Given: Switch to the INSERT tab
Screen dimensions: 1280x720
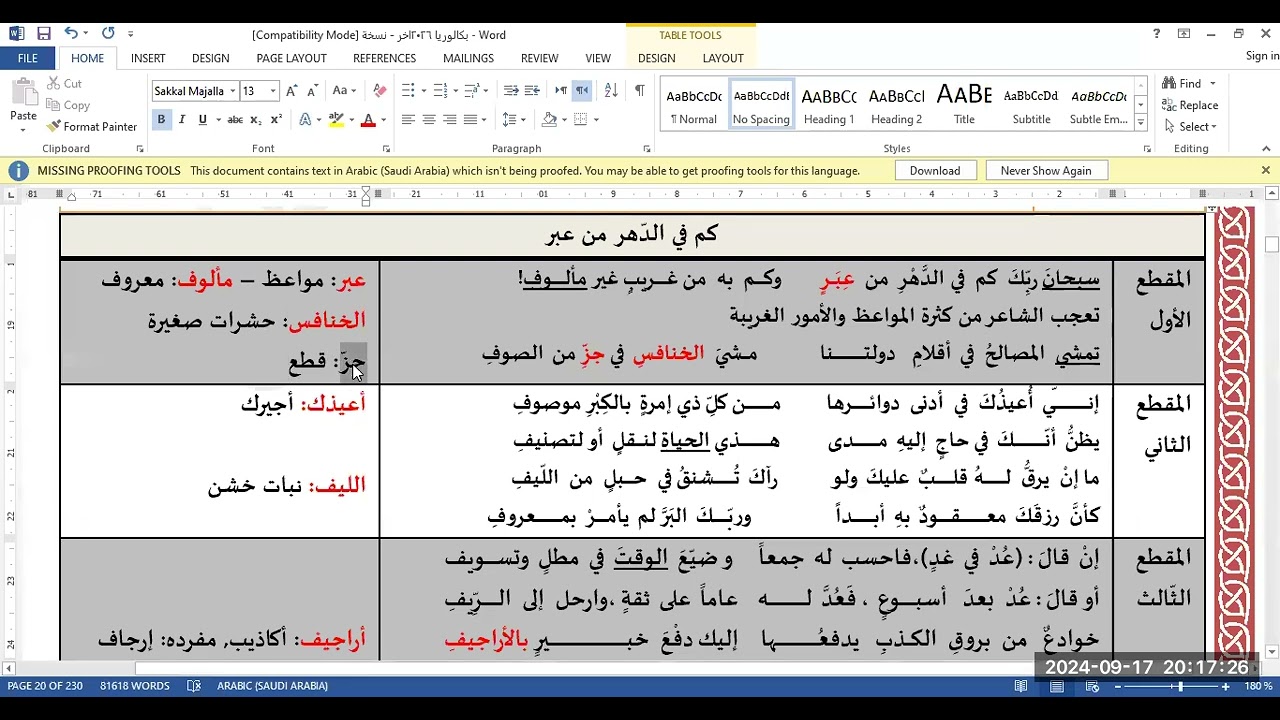Looking at the screenshot, I should tap(148, 58).
